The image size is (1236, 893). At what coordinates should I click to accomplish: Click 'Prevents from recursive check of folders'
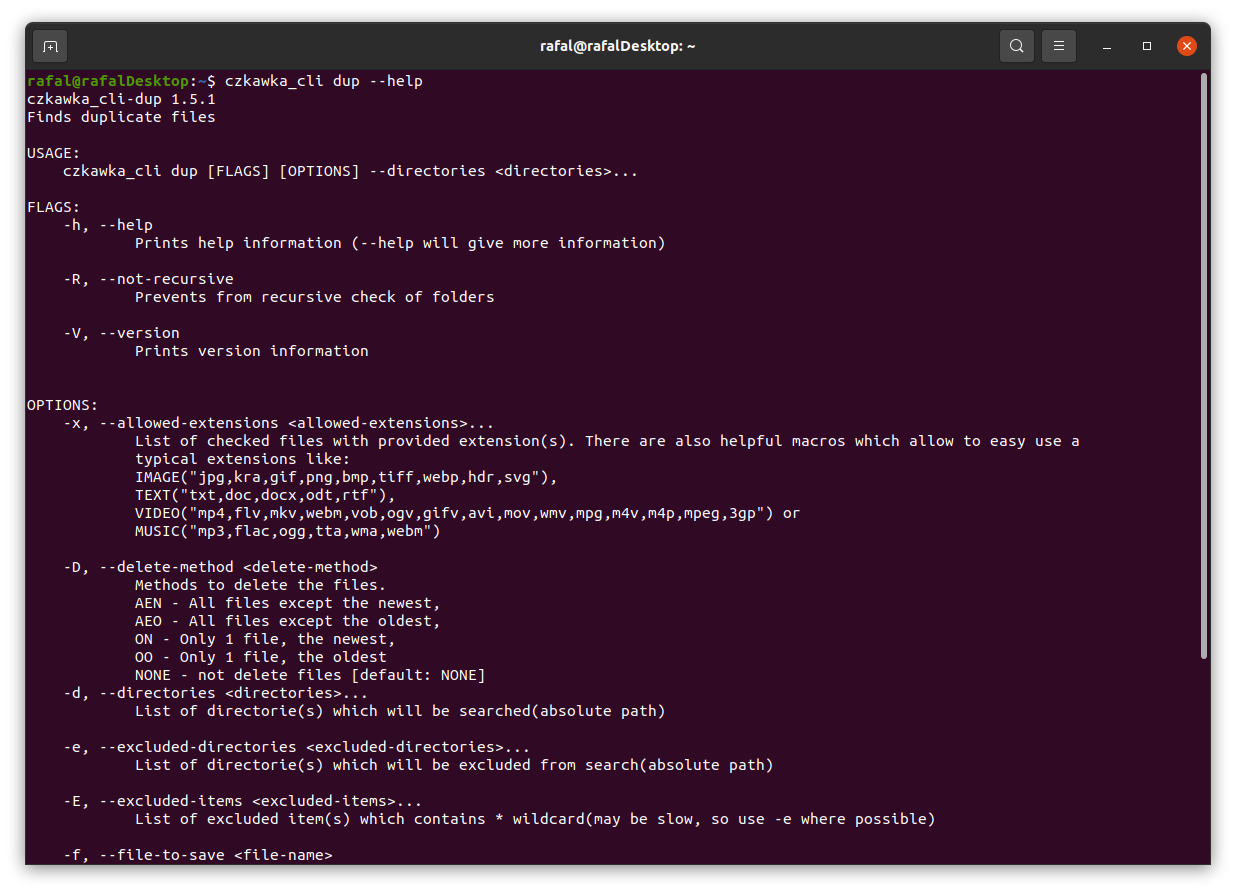tap(315, 297)
